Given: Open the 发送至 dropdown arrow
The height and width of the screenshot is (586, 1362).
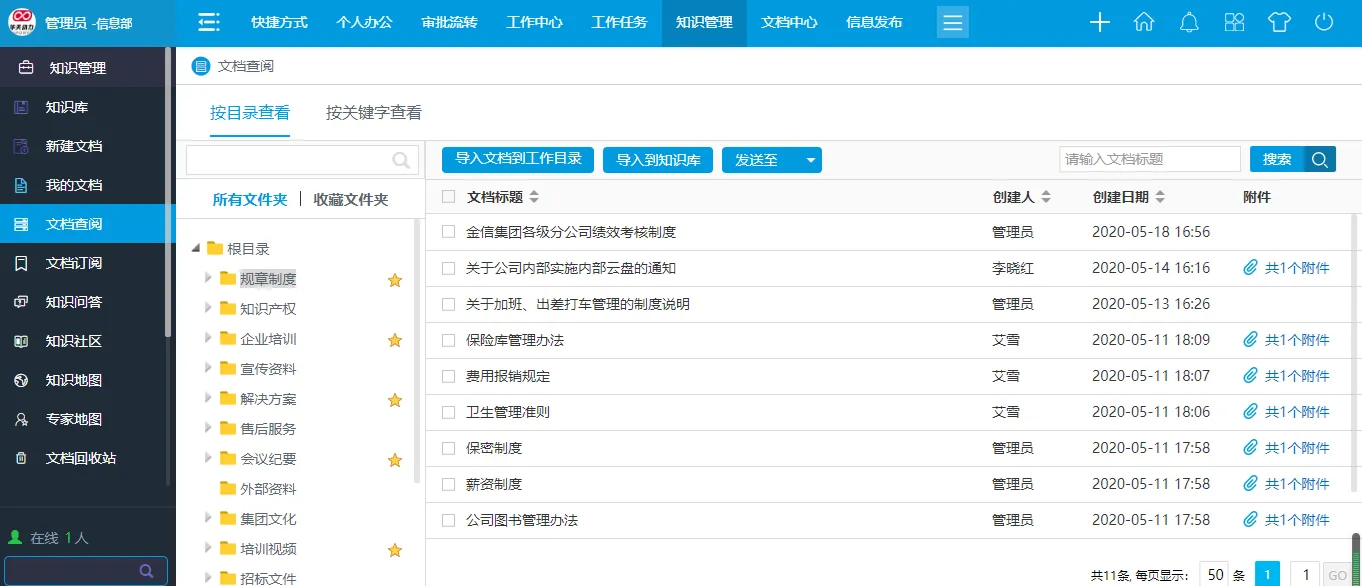Looking at the screenshot, I should point(811,160).
